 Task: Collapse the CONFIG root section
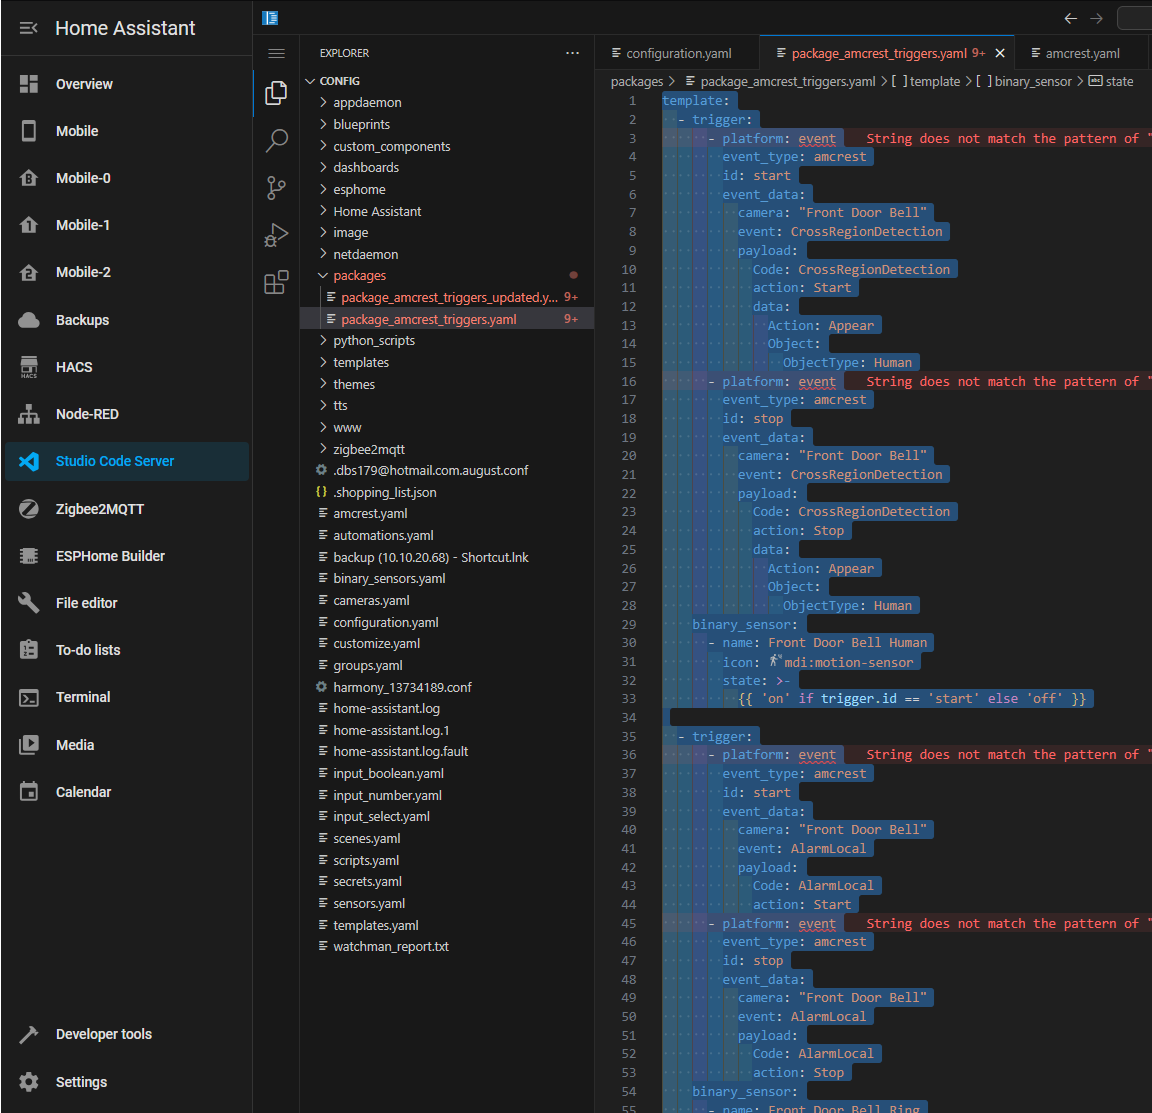pyautogui.click(x=339, y=81)
